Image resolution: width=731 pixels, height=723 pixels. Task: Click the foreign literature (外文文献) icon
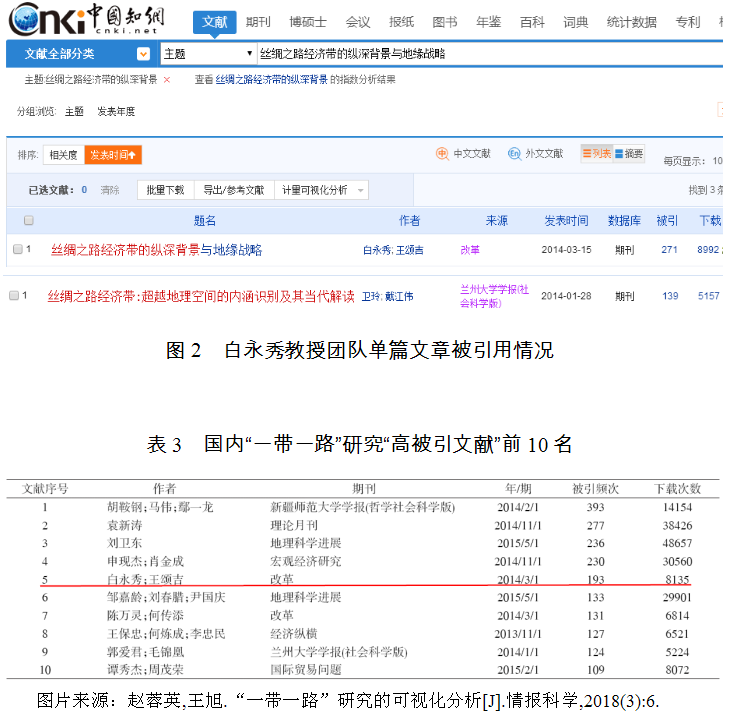[x=514, y=154]
